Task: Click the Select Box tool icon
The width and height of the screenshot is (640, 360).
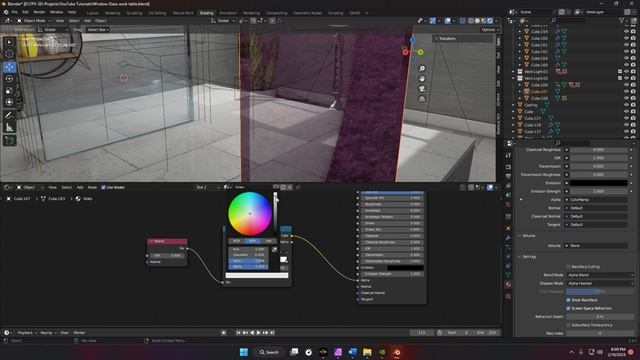Action: point(9,42)
